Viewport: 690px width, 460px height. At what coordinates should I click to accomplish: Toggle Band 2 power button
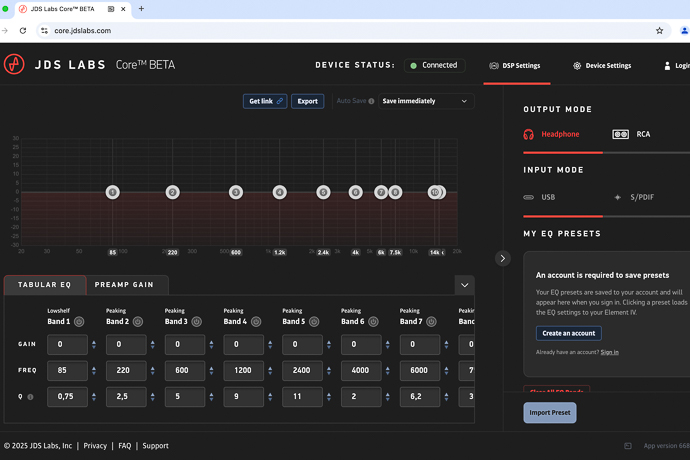(x=138, y=322)
